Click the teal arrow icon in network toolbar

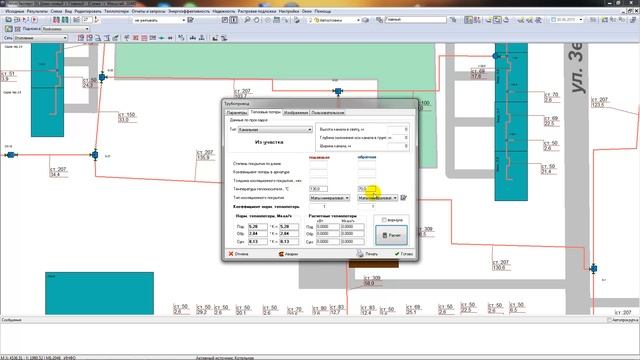pyautogui.click(x=162, y=38)
